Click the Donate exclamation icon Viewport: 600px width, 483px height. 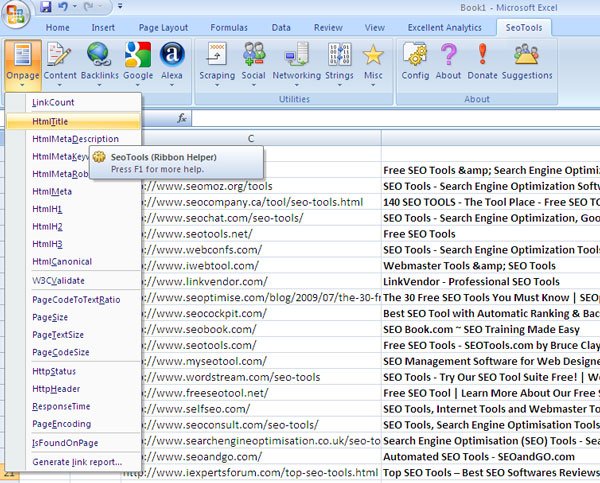pyautogui.click(x=483, y=54)
